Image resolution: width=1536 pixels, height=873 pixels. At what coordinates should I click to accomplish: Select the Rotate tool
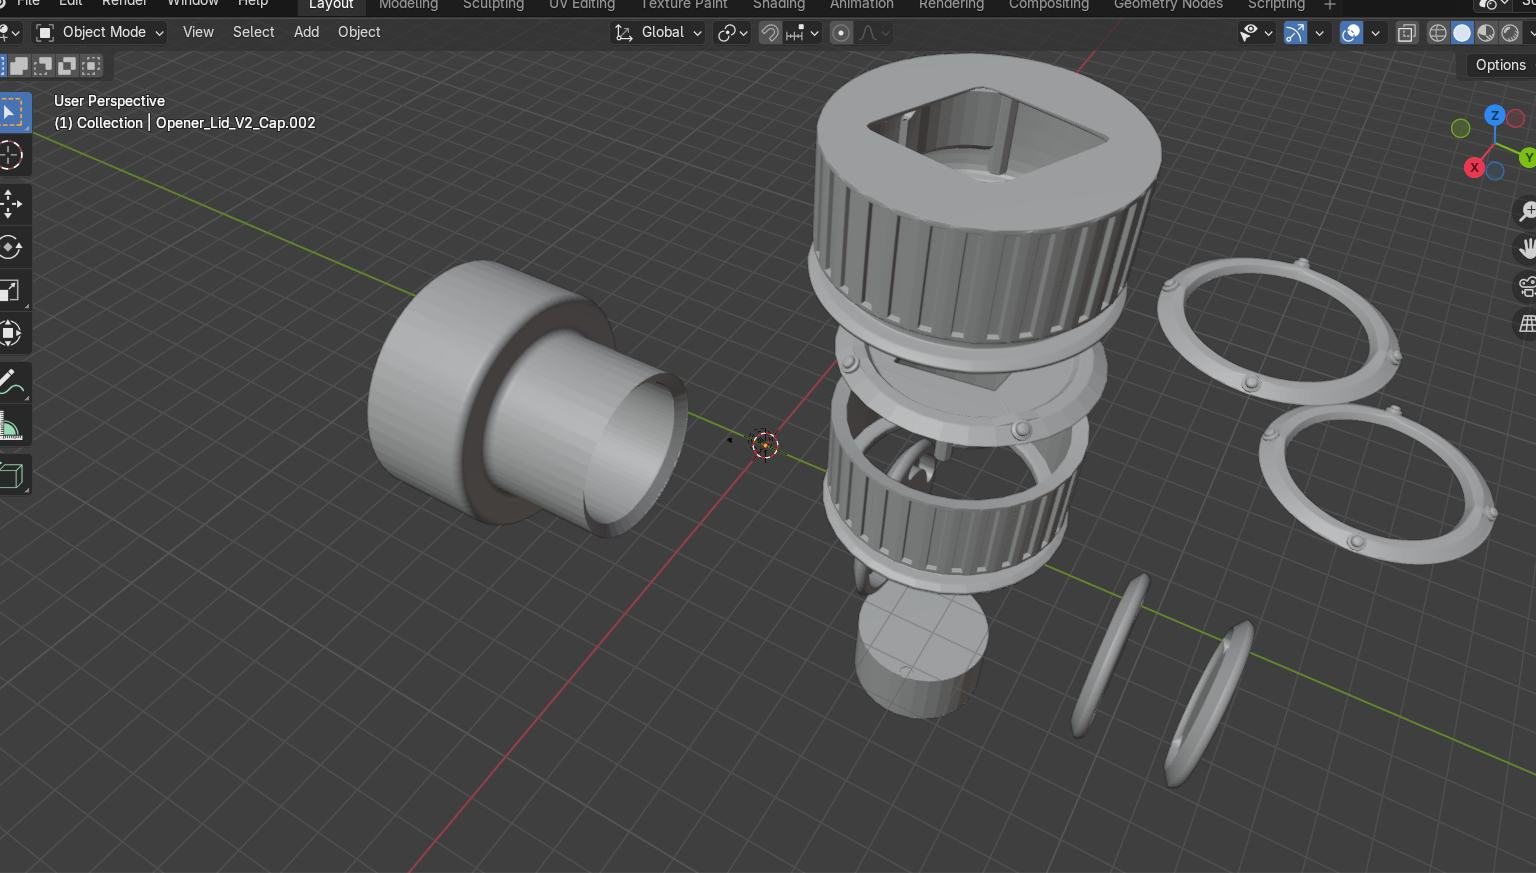pos(11,247)
